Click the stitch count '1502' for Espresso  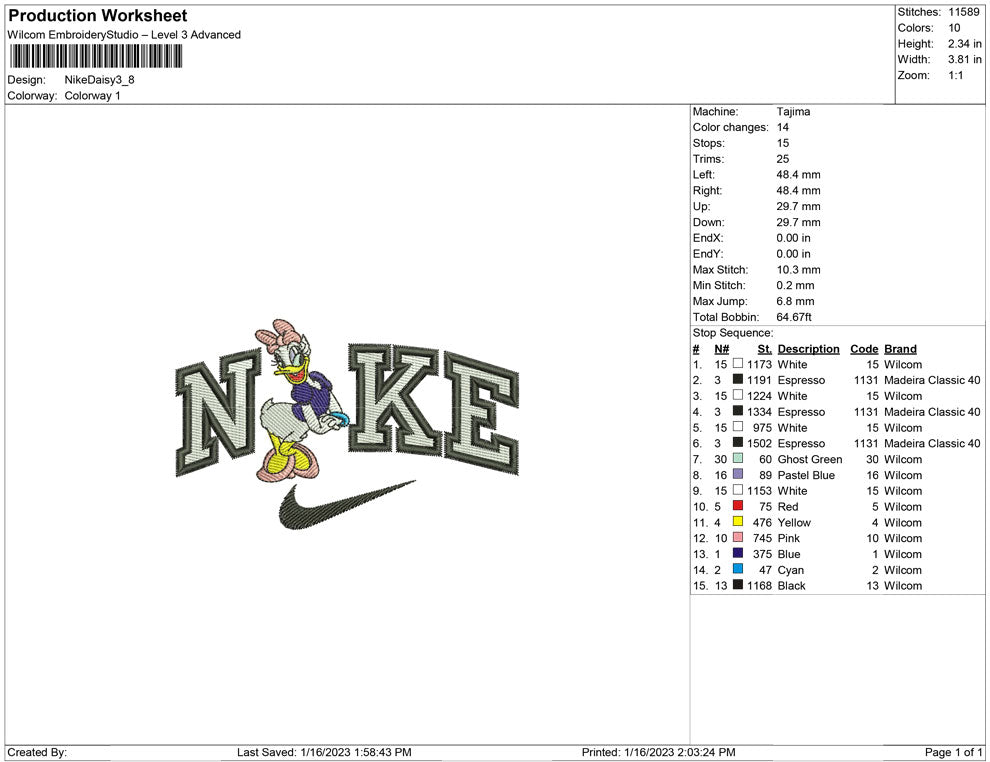(x=759, y=443)
